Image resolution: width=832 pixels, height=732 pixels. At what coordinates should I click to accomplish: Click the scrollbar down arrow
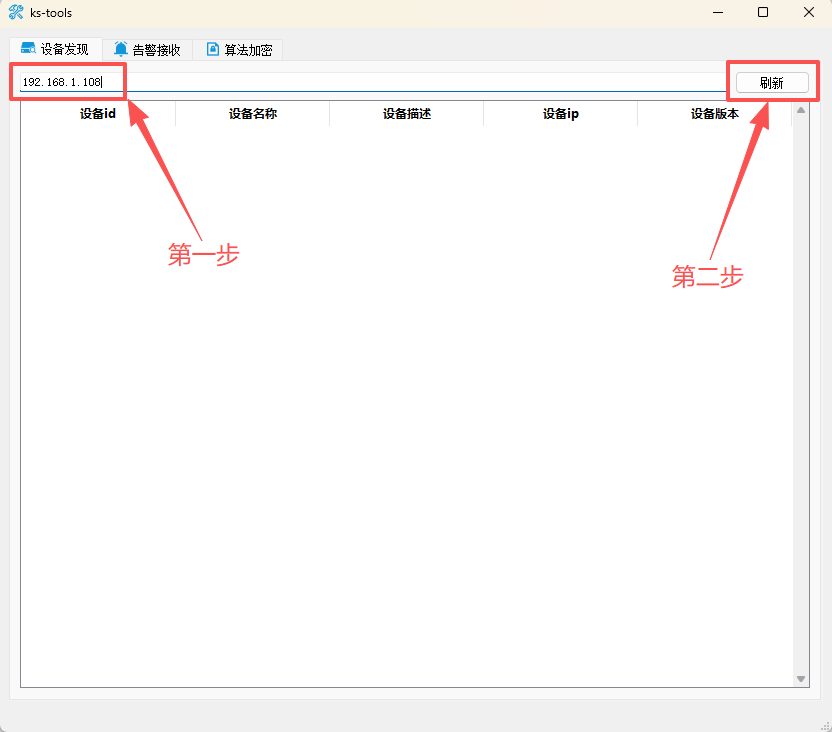coord(801,678)
